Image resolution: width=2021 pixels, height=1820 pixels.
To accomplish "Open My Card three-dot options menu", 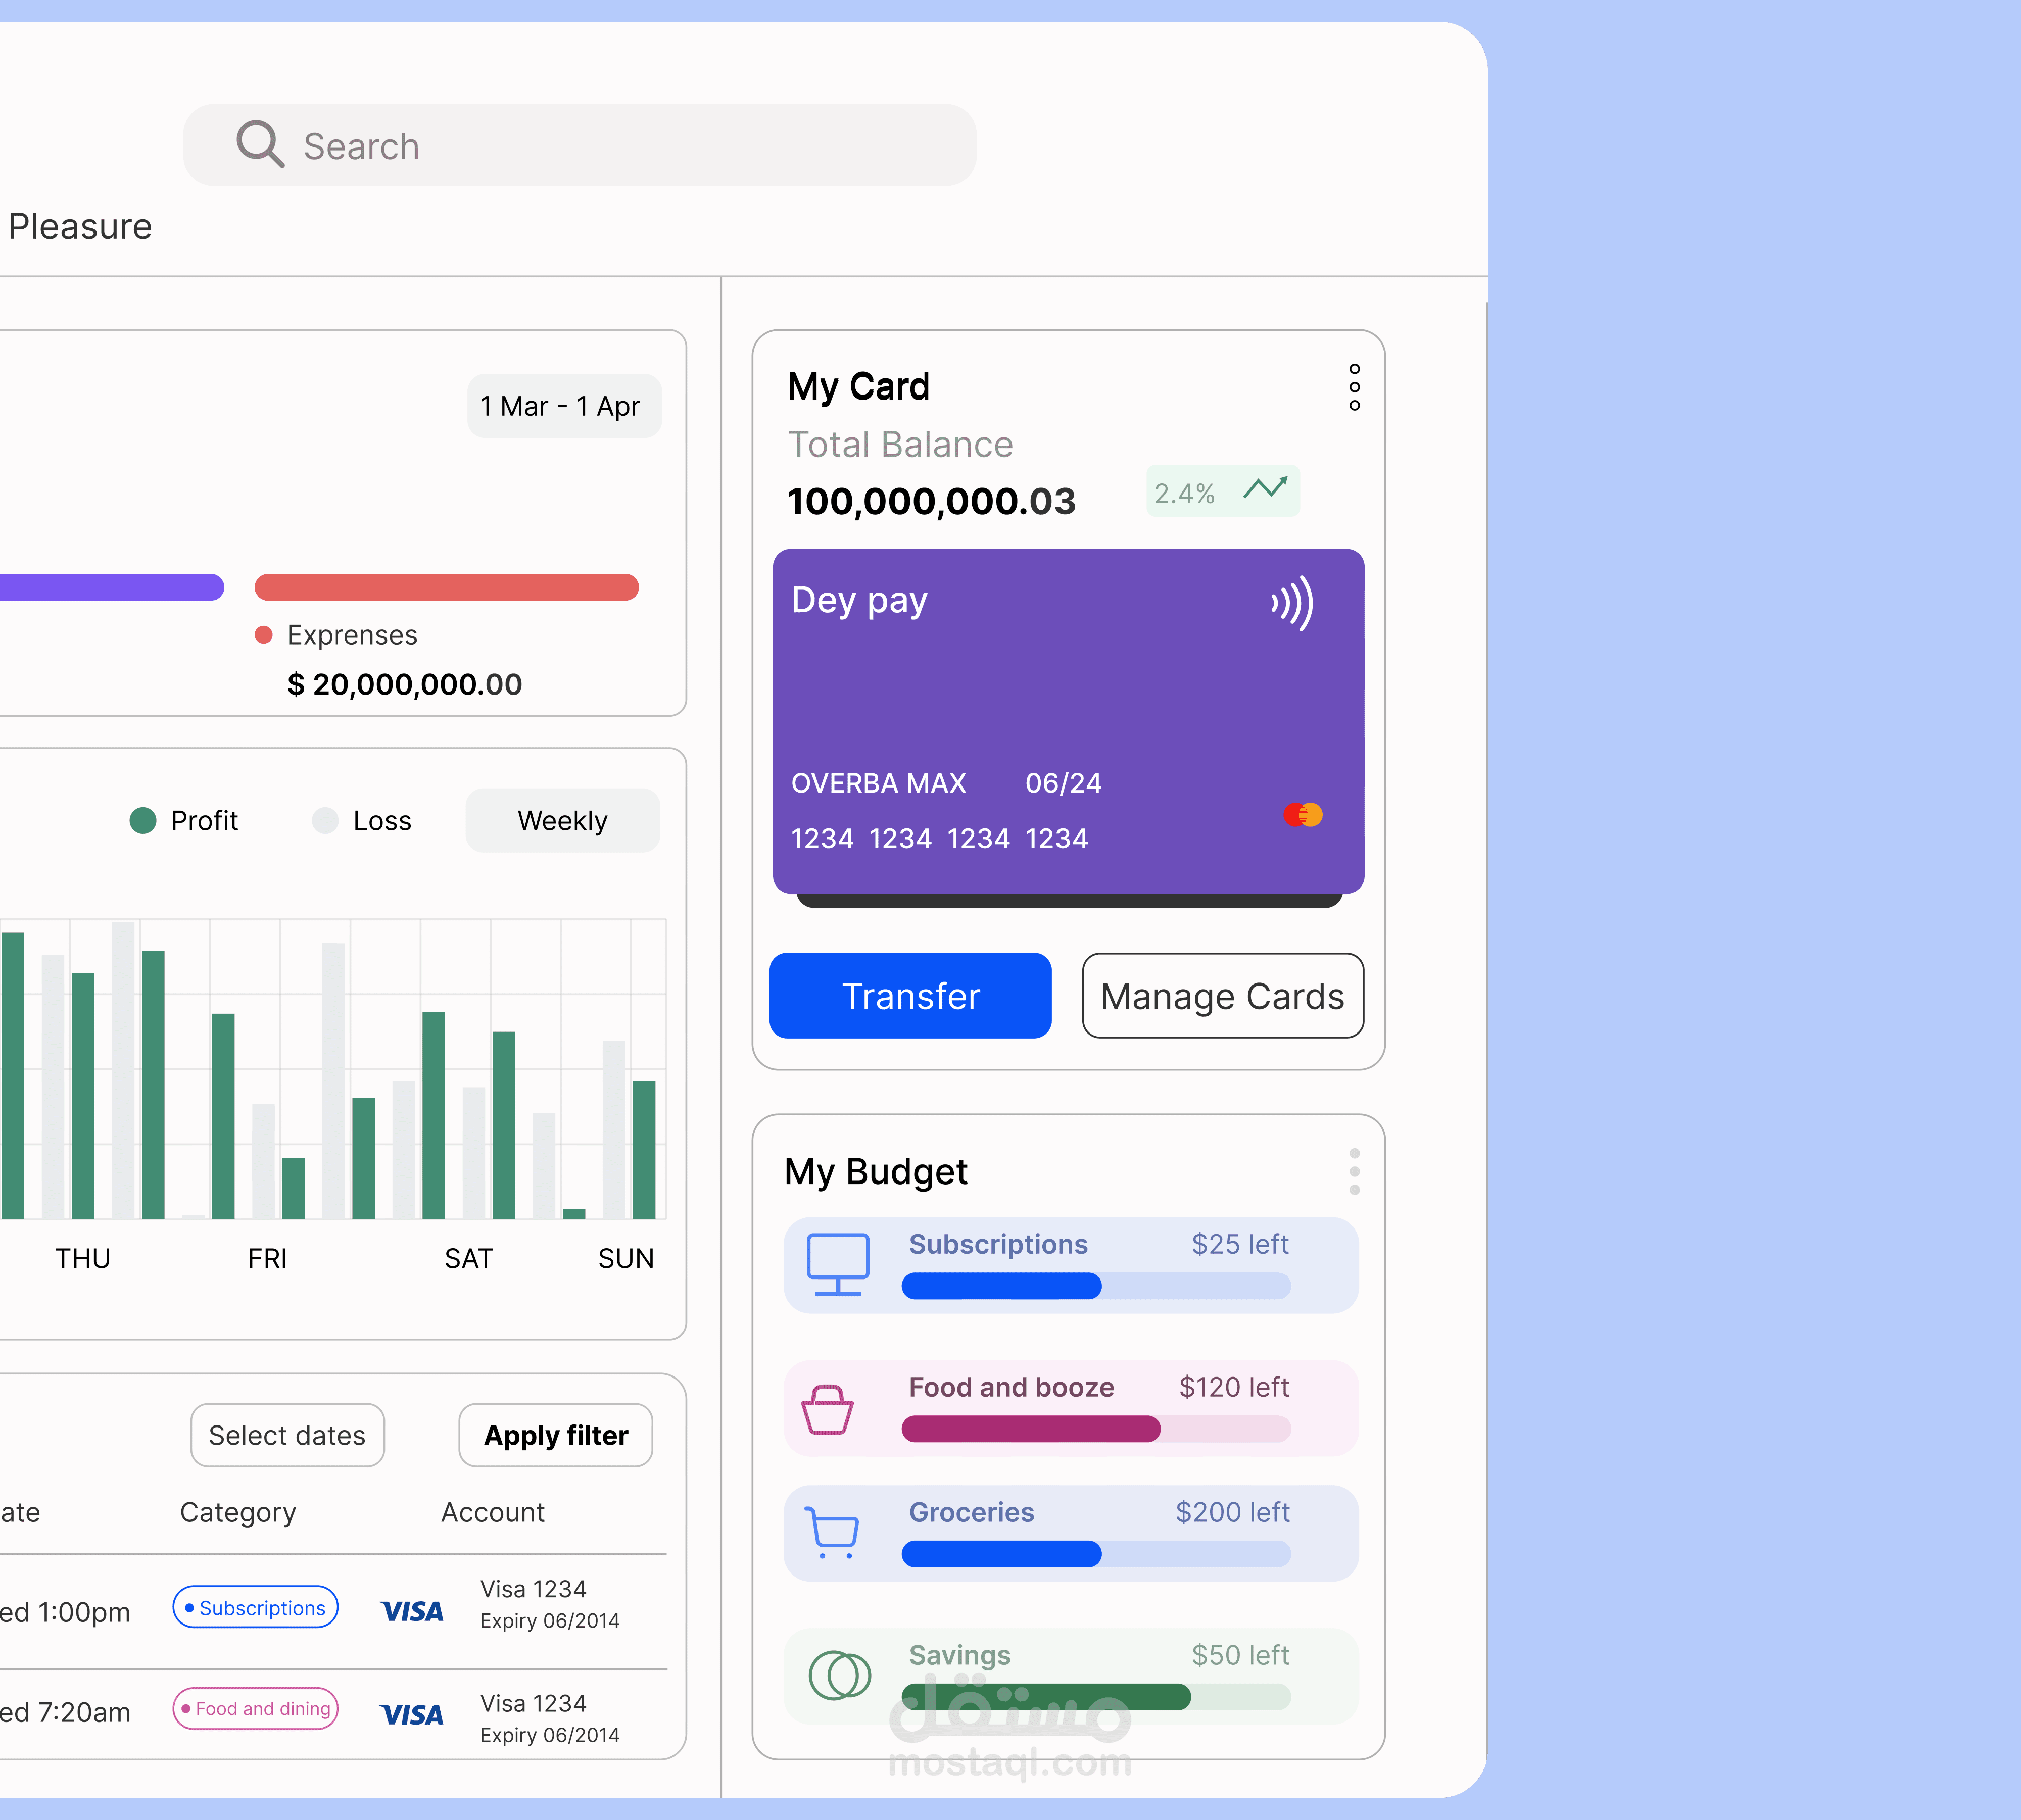I will pos(1354,387).
